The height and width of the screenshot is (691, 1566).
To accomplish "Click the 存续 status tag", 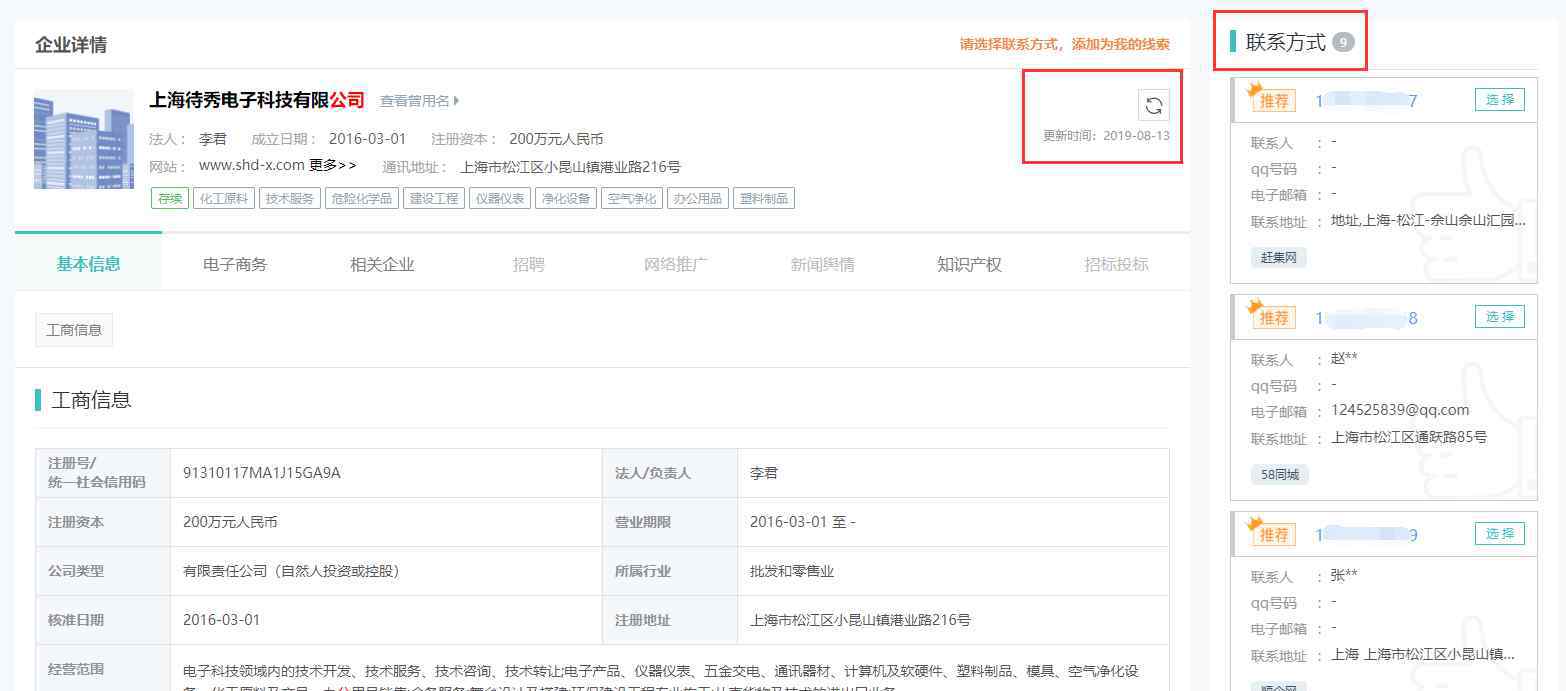I will point(170,198).
